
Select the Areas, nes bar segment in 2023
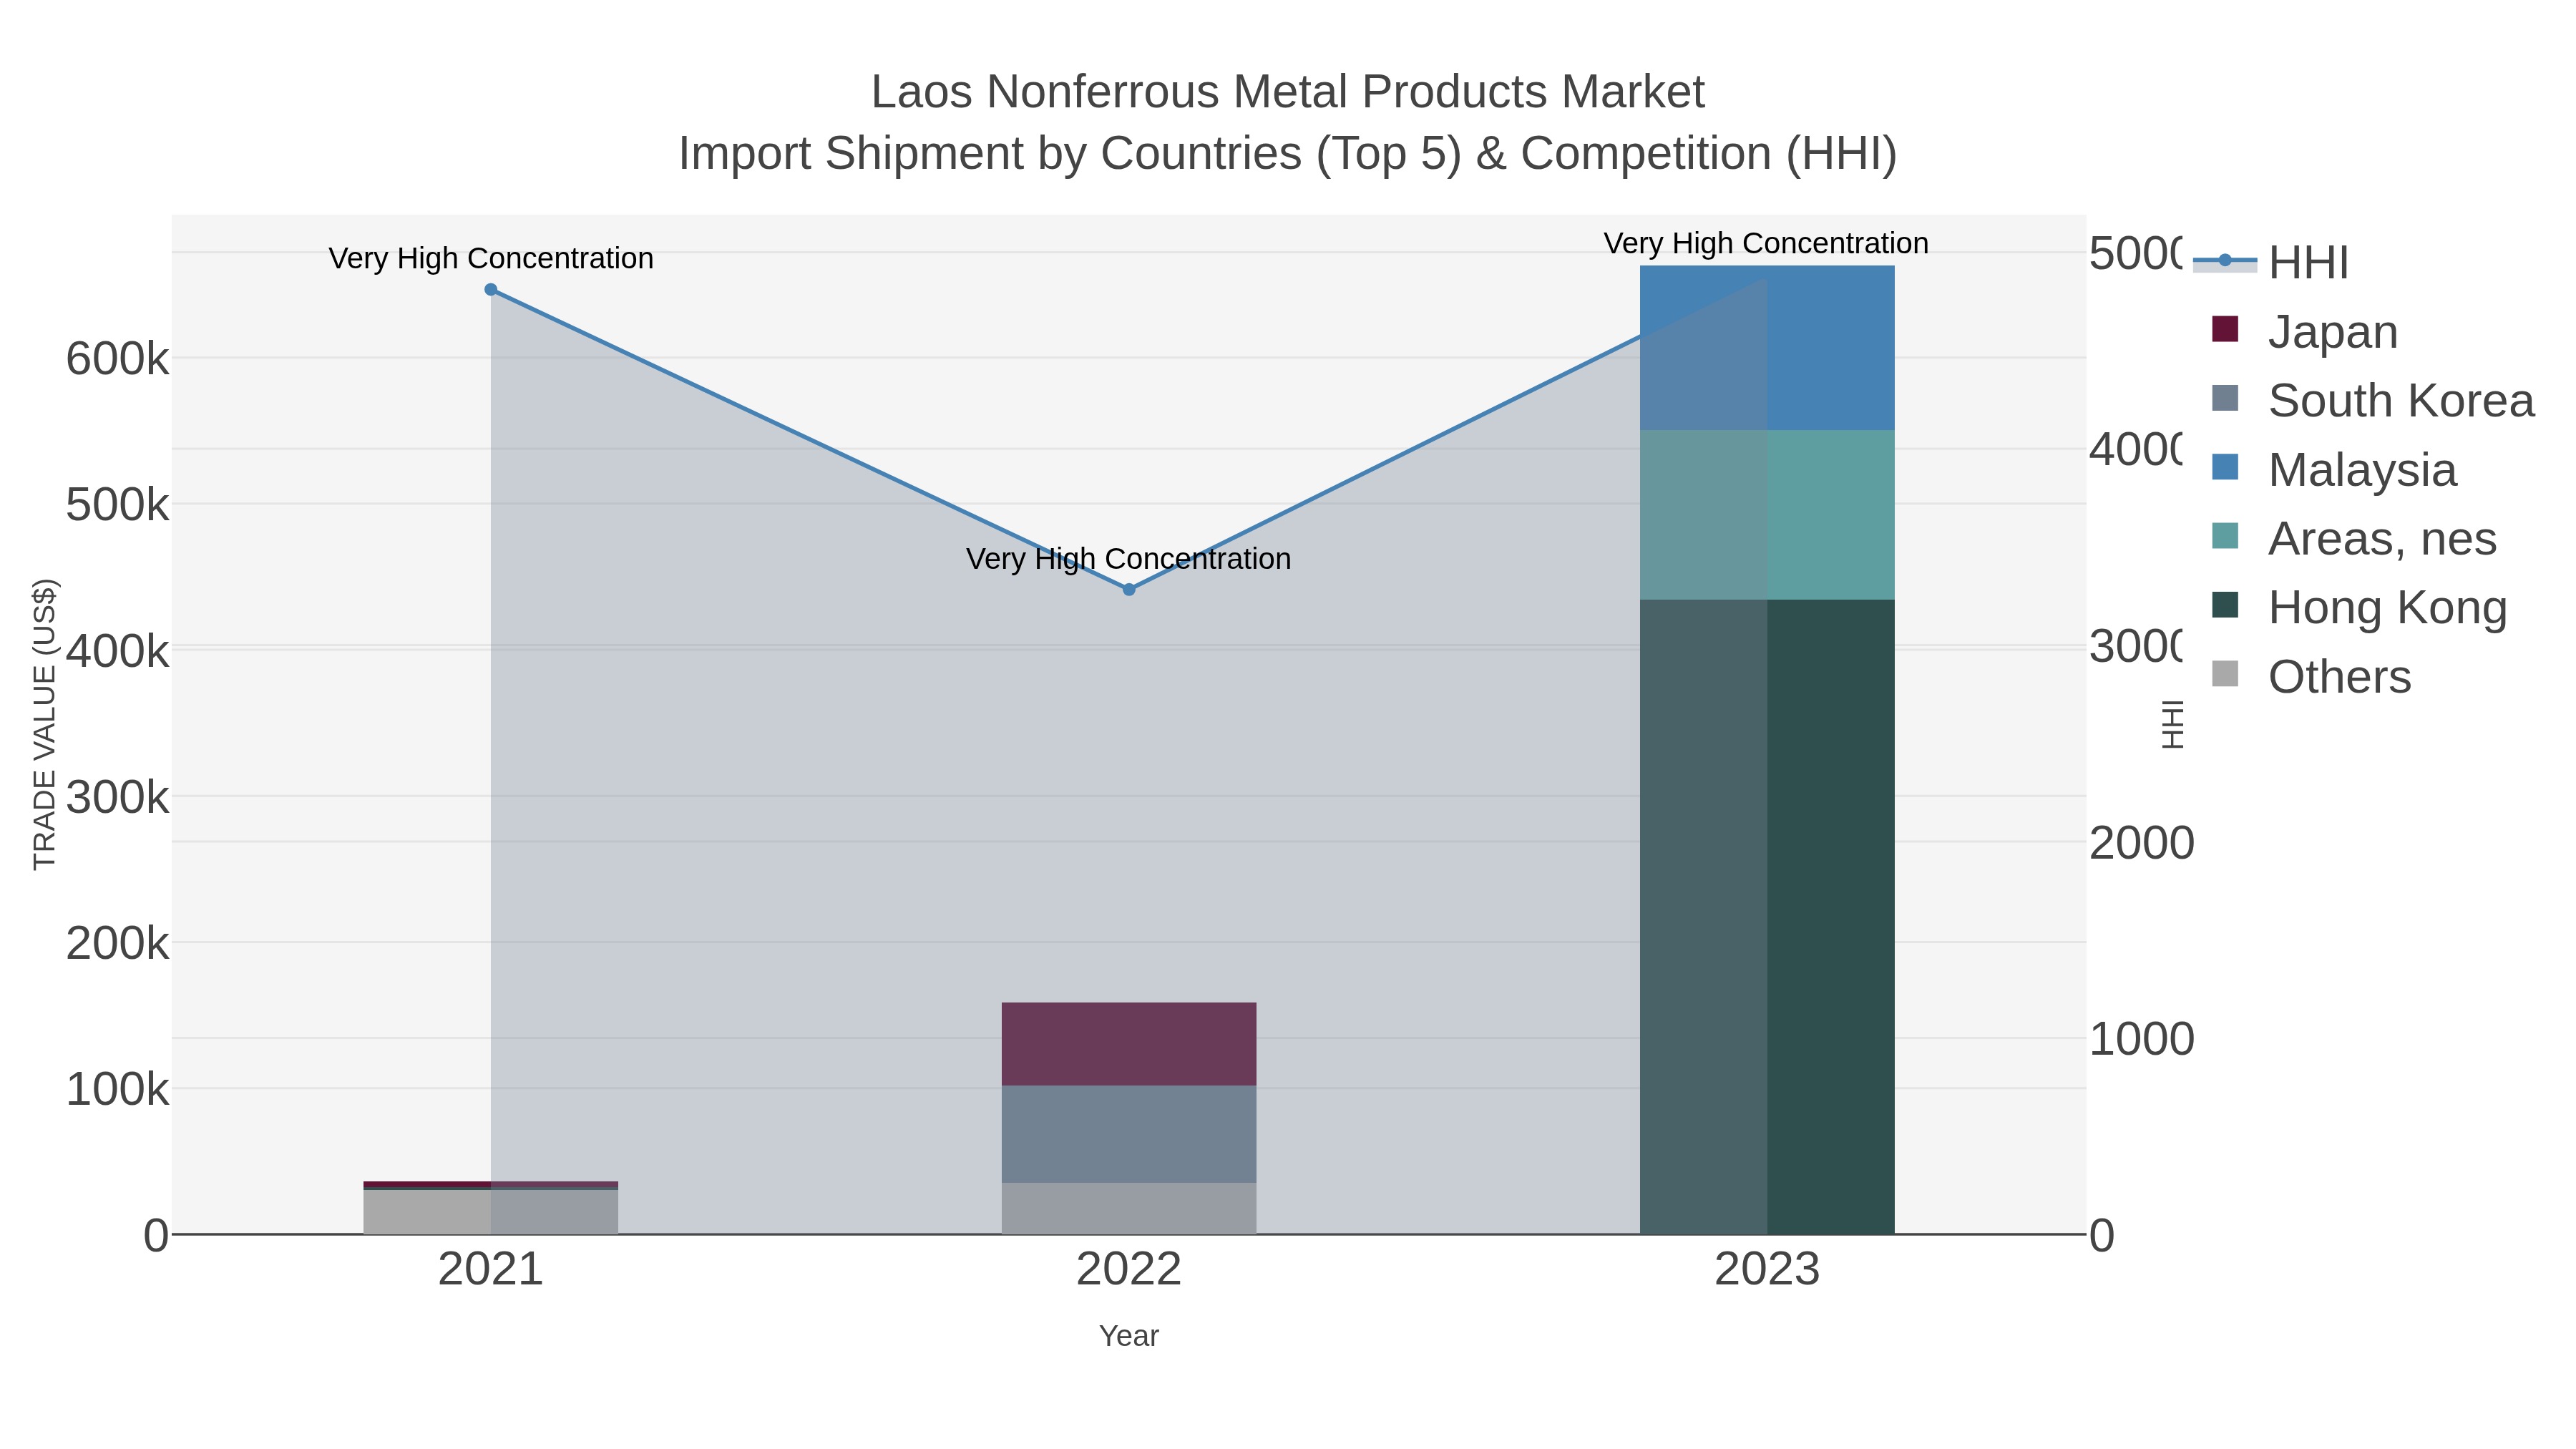coord(1767,515)
